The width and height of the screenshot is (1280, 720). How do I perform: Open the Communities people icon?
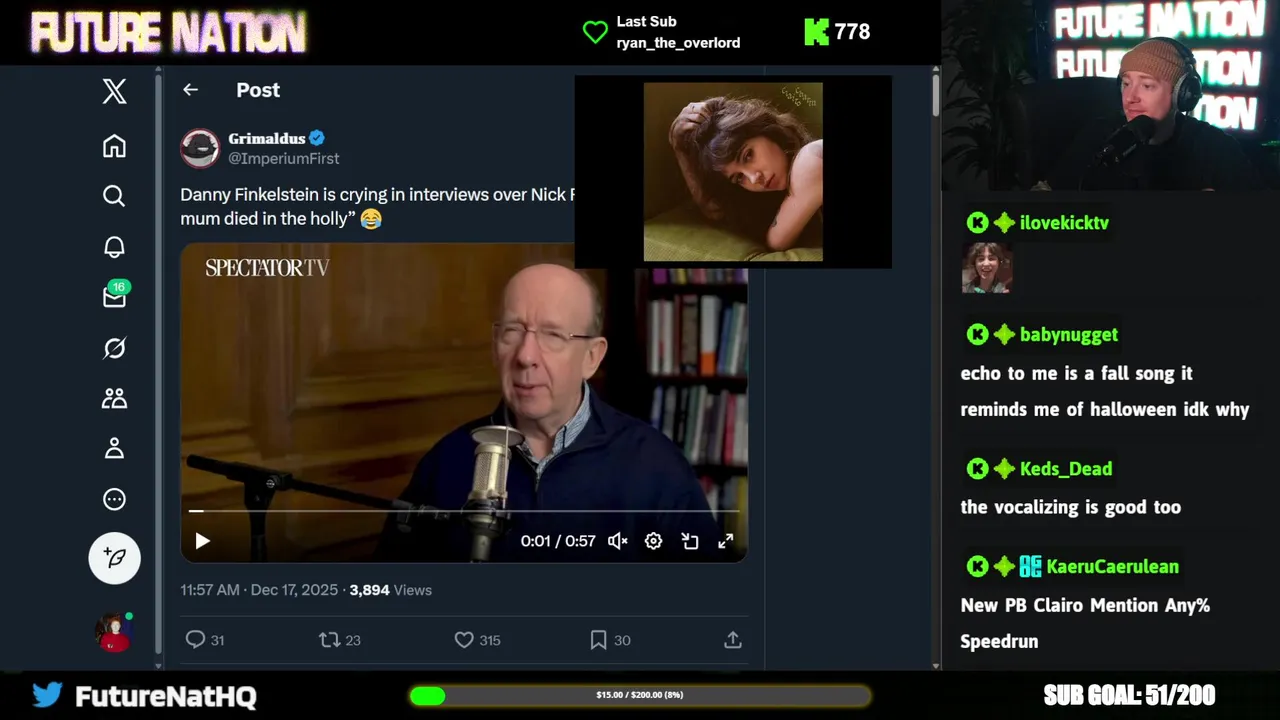tap(114, 398)
